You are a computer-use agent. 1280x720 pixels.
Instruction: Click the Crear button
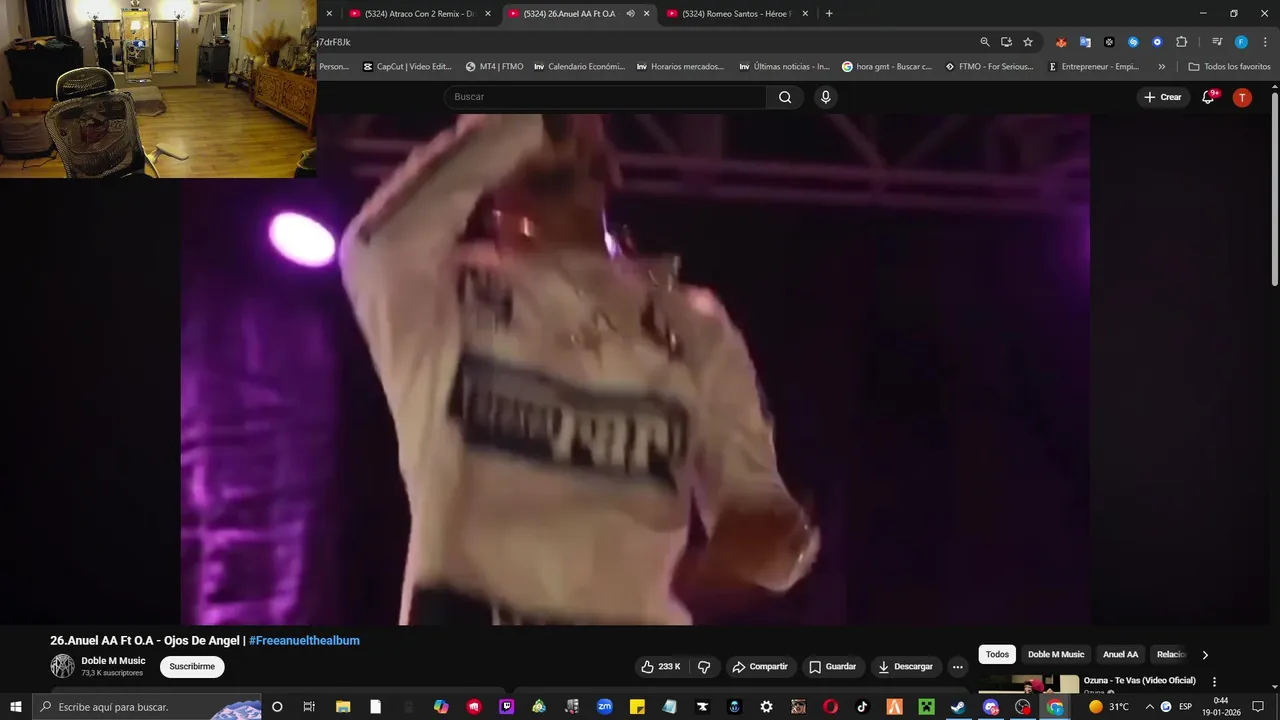1162,97
